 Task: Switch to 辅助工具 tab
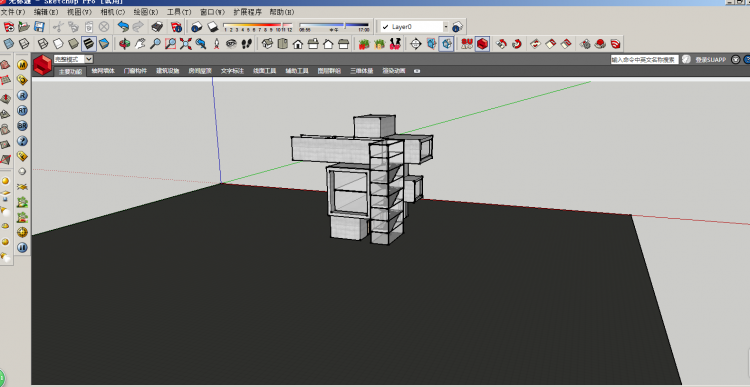[297, 71]
